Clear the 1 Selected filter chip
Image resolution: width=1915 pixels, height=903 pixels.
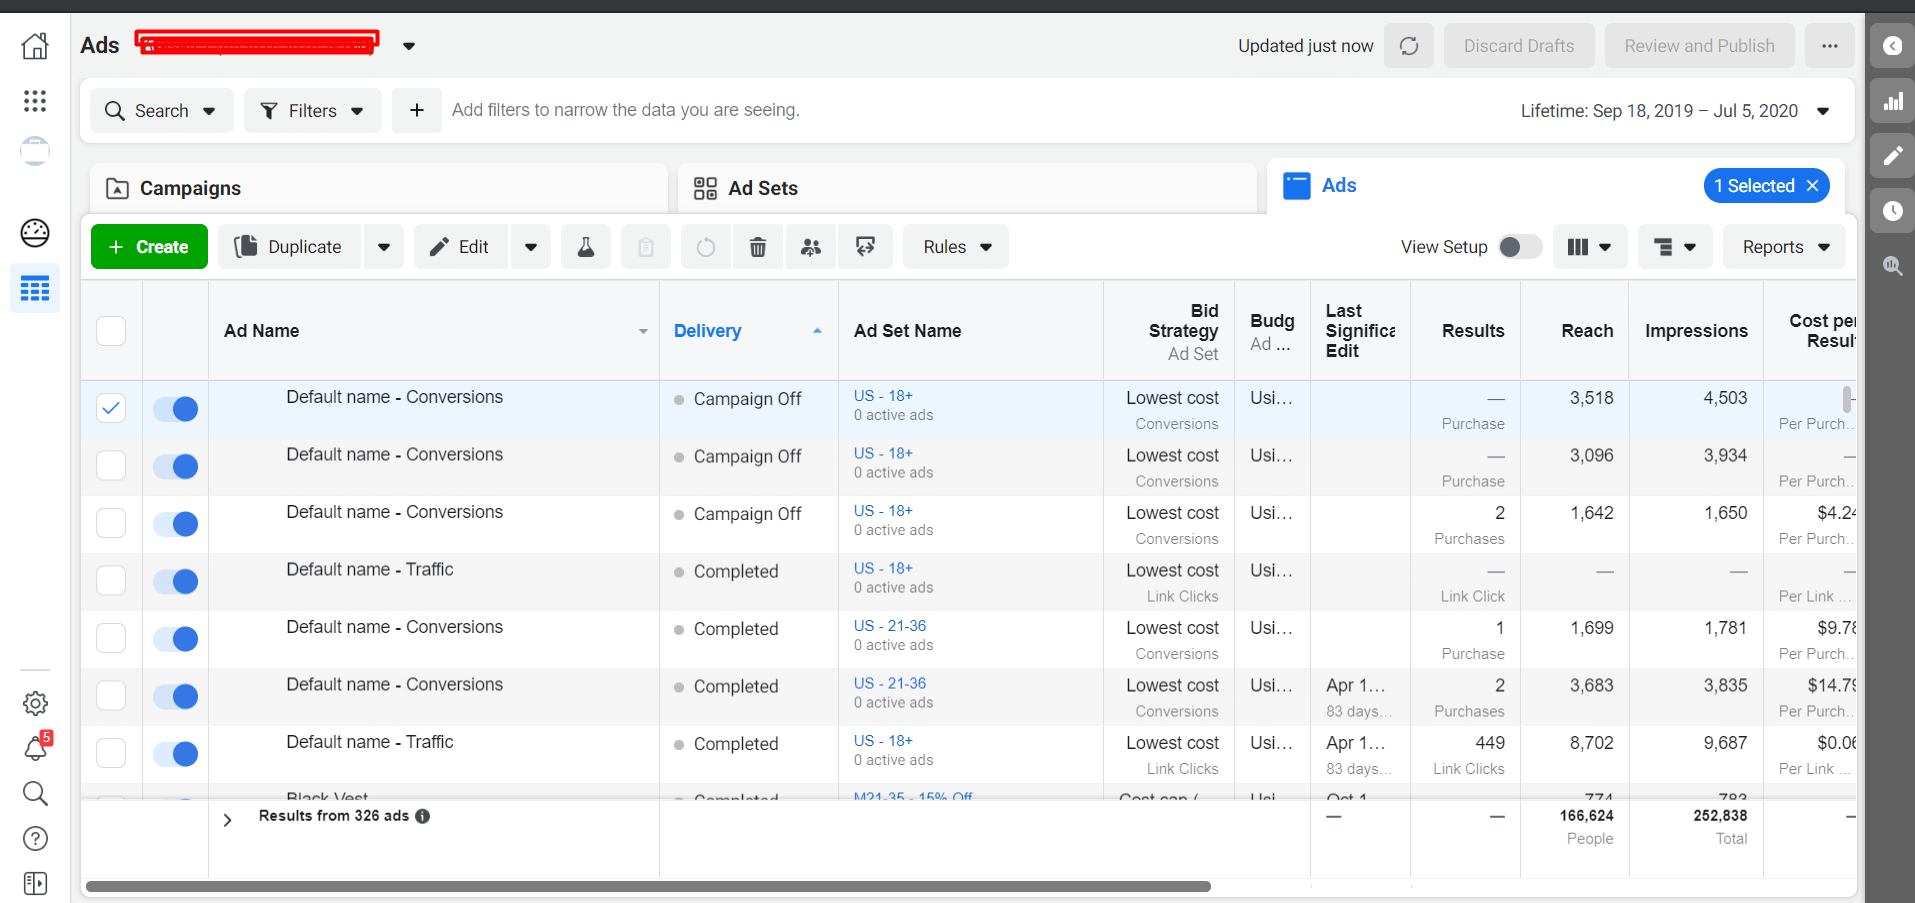[x=1812, y=186]
